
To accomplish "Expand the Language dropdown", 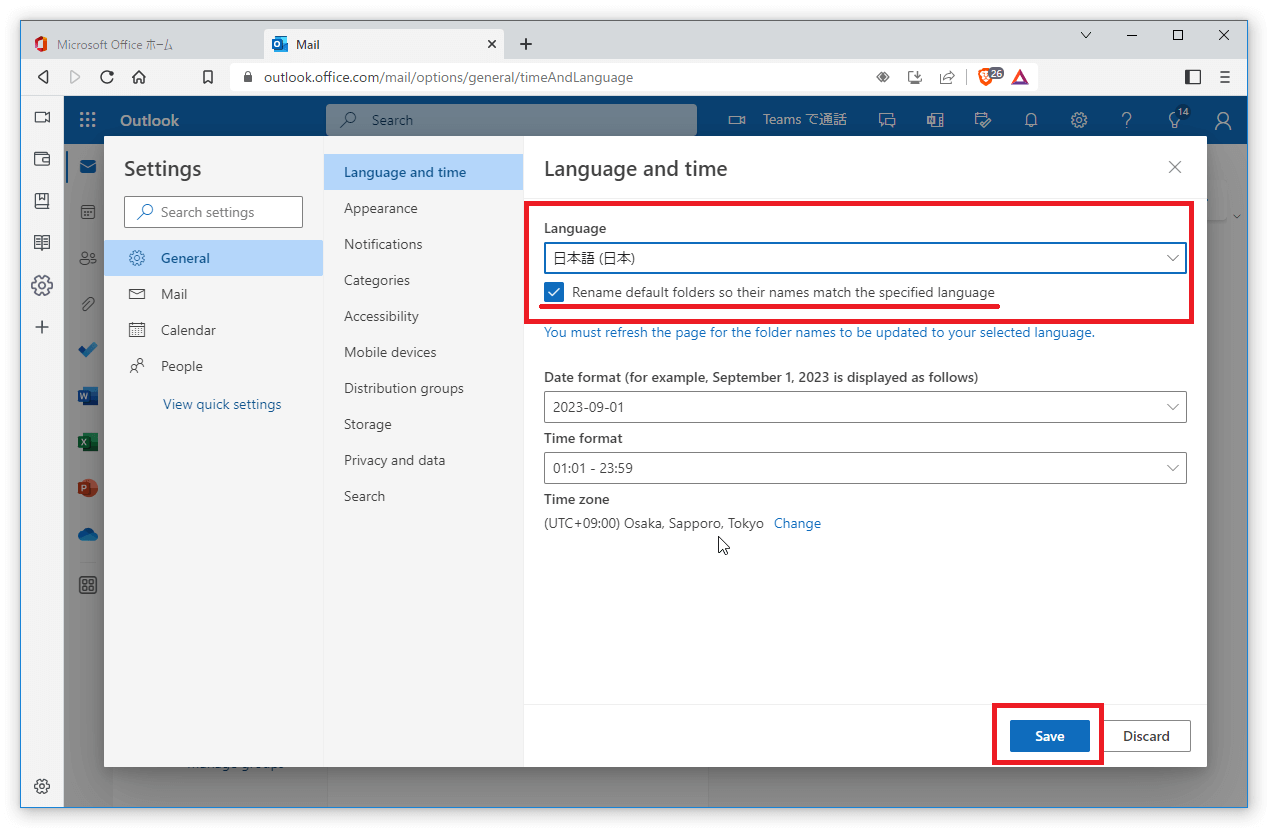I will pyautogui.click(x=865, y=258).
